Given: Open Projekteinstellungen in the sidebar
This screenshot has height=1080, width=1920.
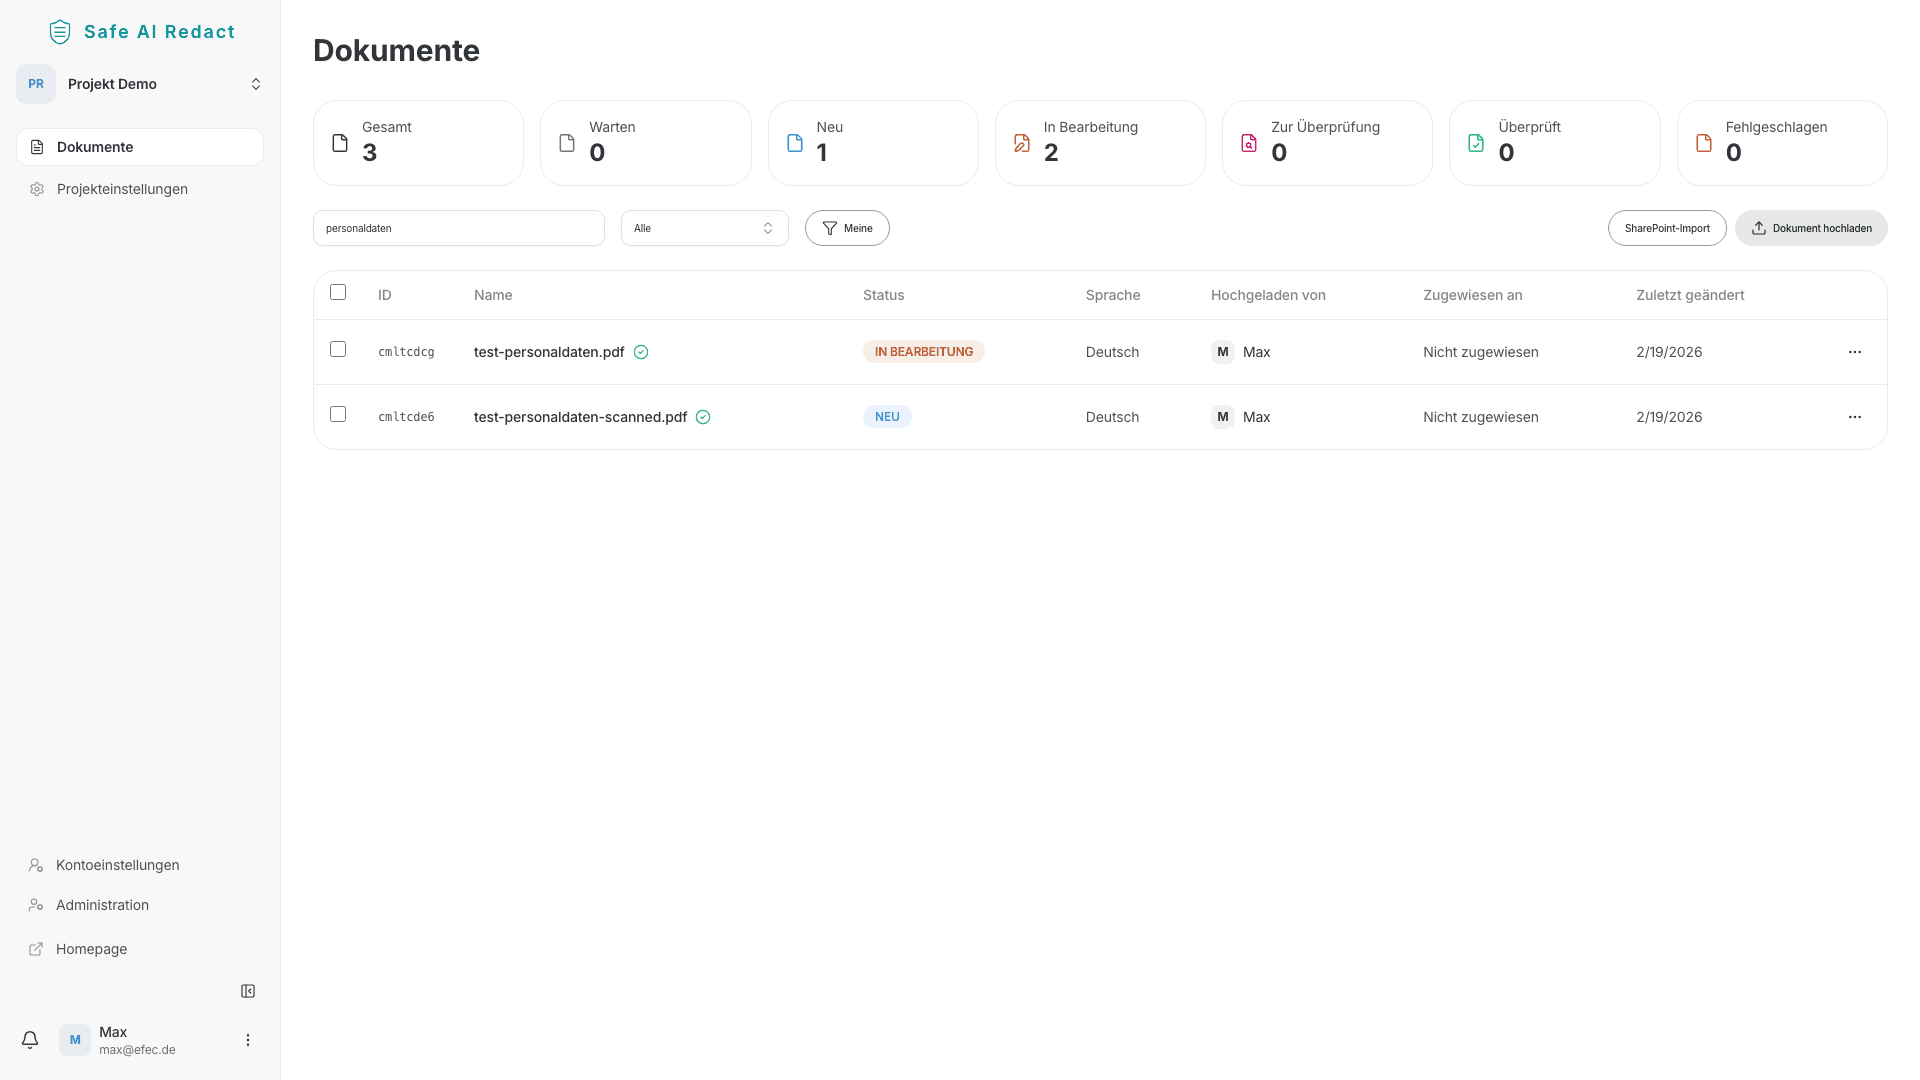Looking at the screenshot, I should point(122,189).
